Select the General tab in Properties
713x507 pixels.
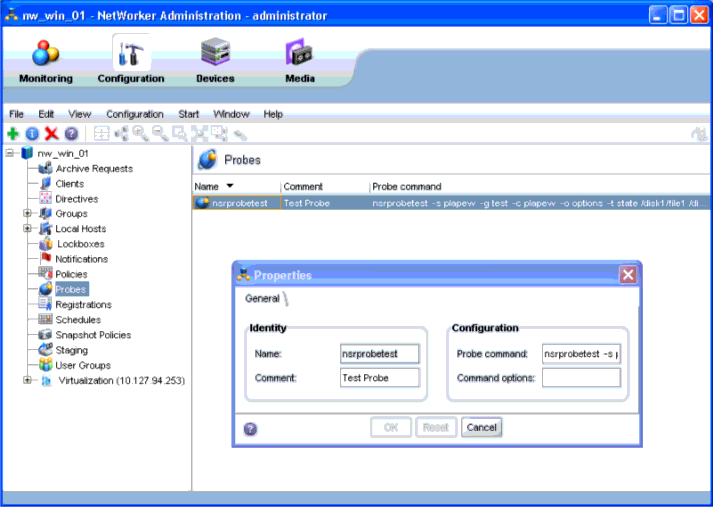pos(262,299)
